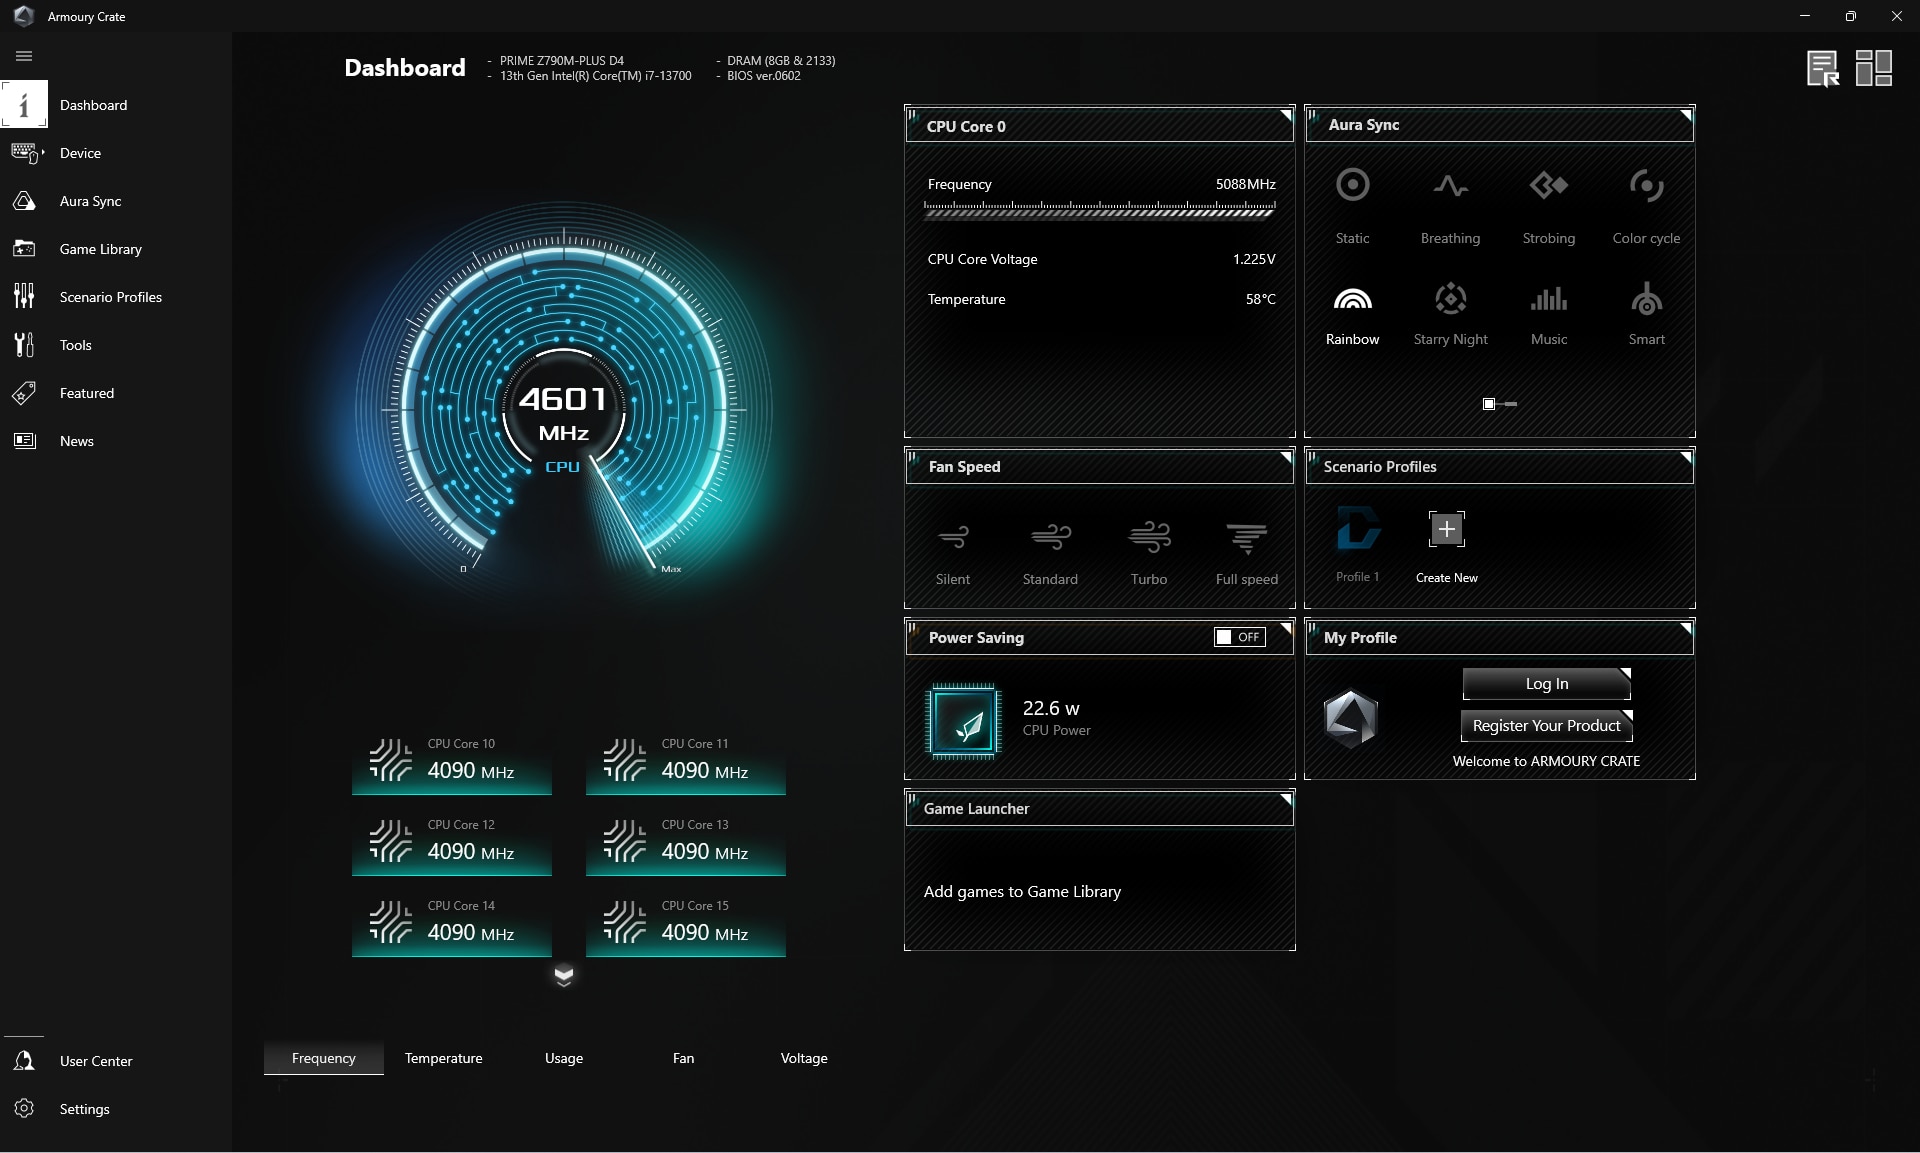
Task: Expand the Fan Speed widget corner arrow
Action: 1286,458
